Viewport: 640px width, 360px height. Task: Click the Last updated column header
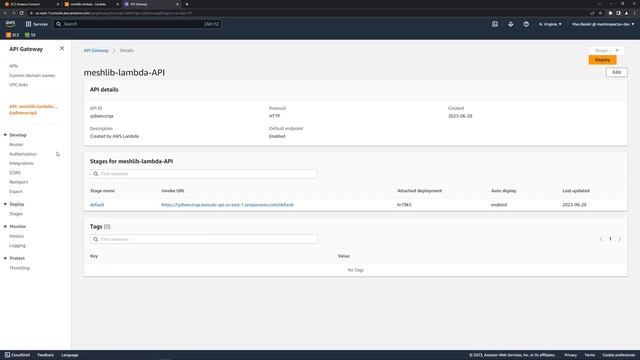[x=576, y=191]
